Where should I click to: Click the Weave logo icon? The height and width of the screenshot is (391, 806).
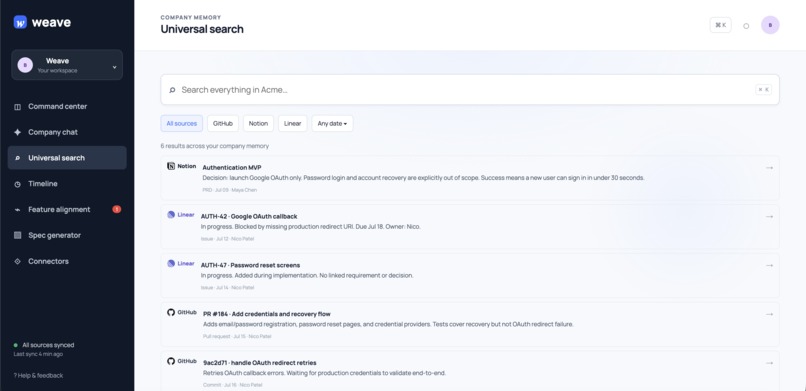coord(20,22)
